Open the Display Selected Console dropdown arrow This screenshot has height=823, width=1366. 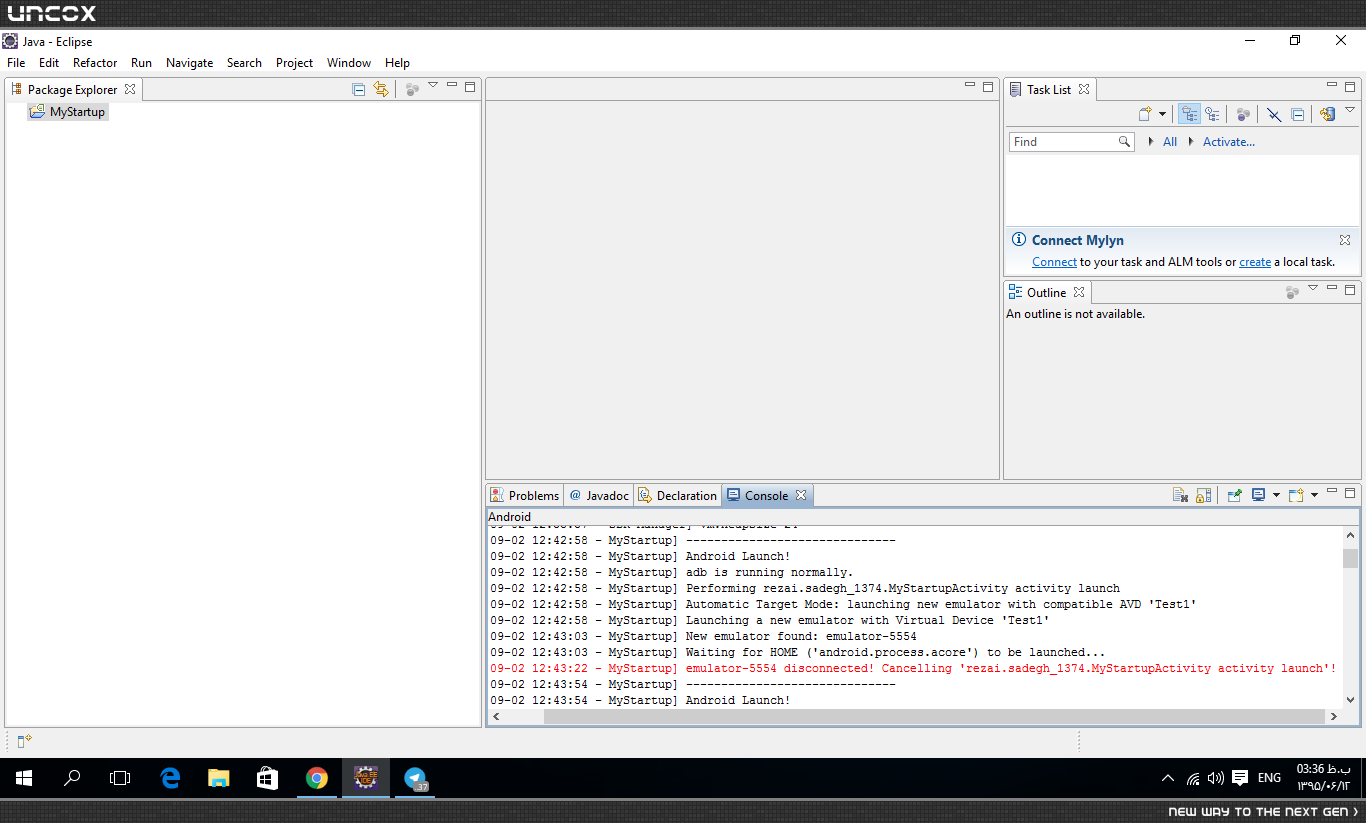point(1276,495)
